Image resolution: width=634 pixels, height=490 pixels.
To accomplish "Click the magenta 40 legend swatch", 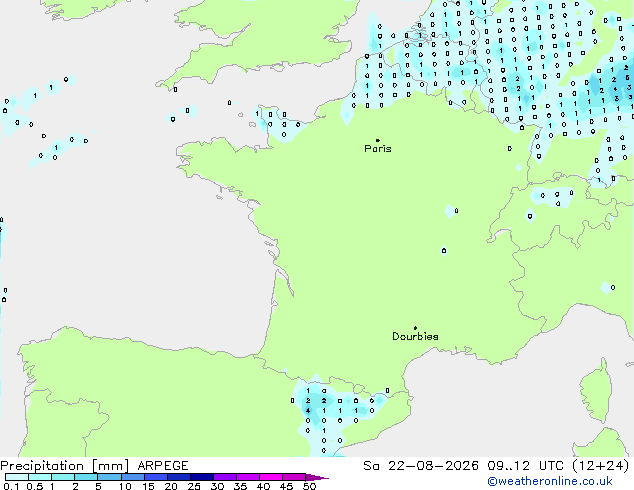I will pyautogui.click(x=271, y=477).
